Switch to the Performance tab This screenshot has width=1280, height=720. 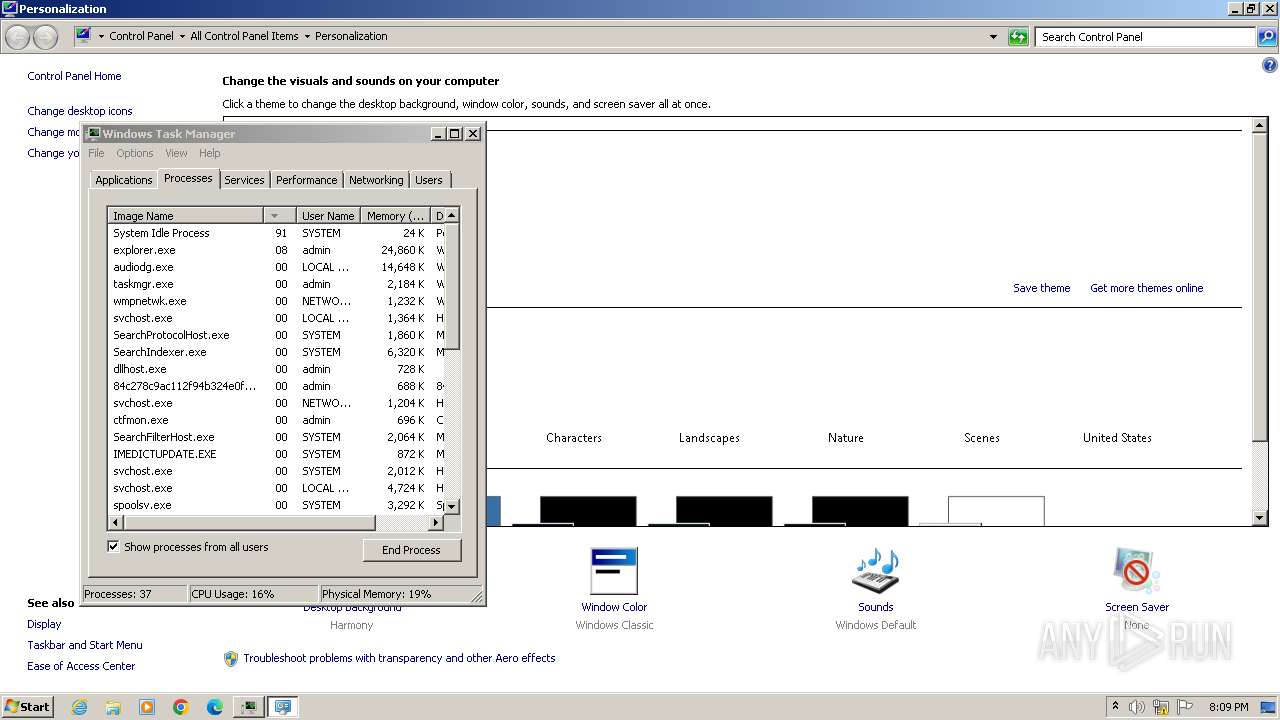pyautogui.click(x=307, y=180)
